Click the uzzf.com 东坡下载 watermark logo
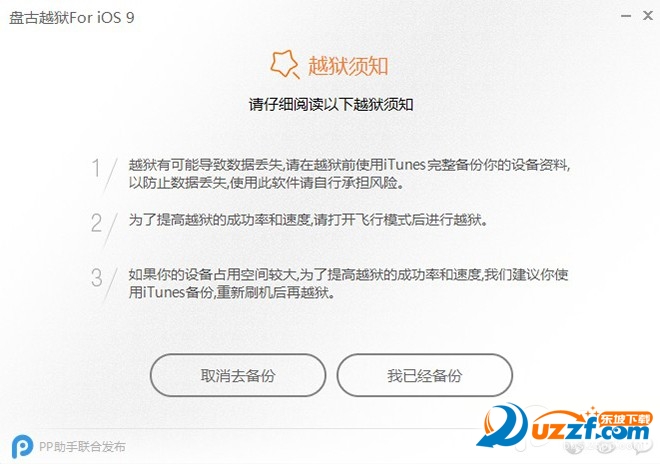This screenshot has width=660, height=464. click(564, 427)
